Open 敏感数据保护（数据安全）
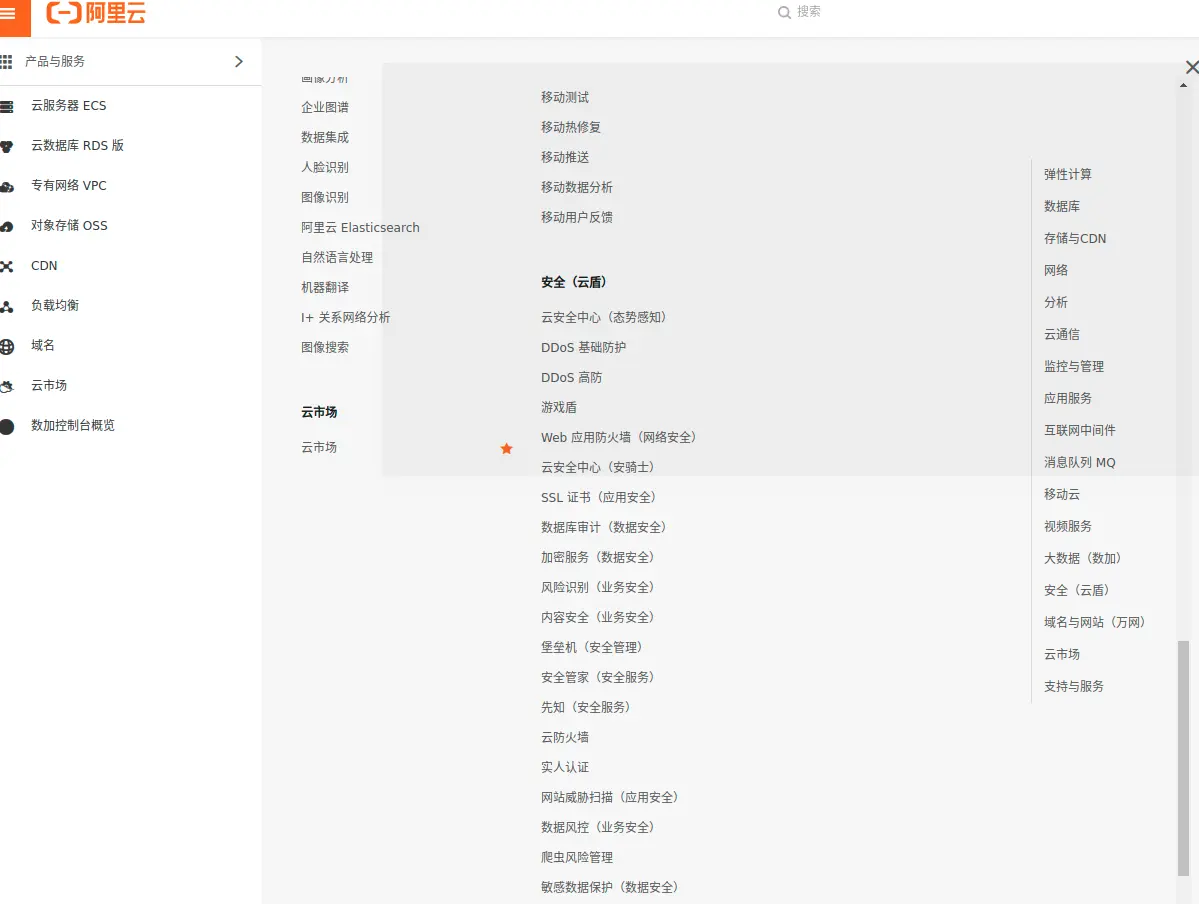 coord(610,887)
